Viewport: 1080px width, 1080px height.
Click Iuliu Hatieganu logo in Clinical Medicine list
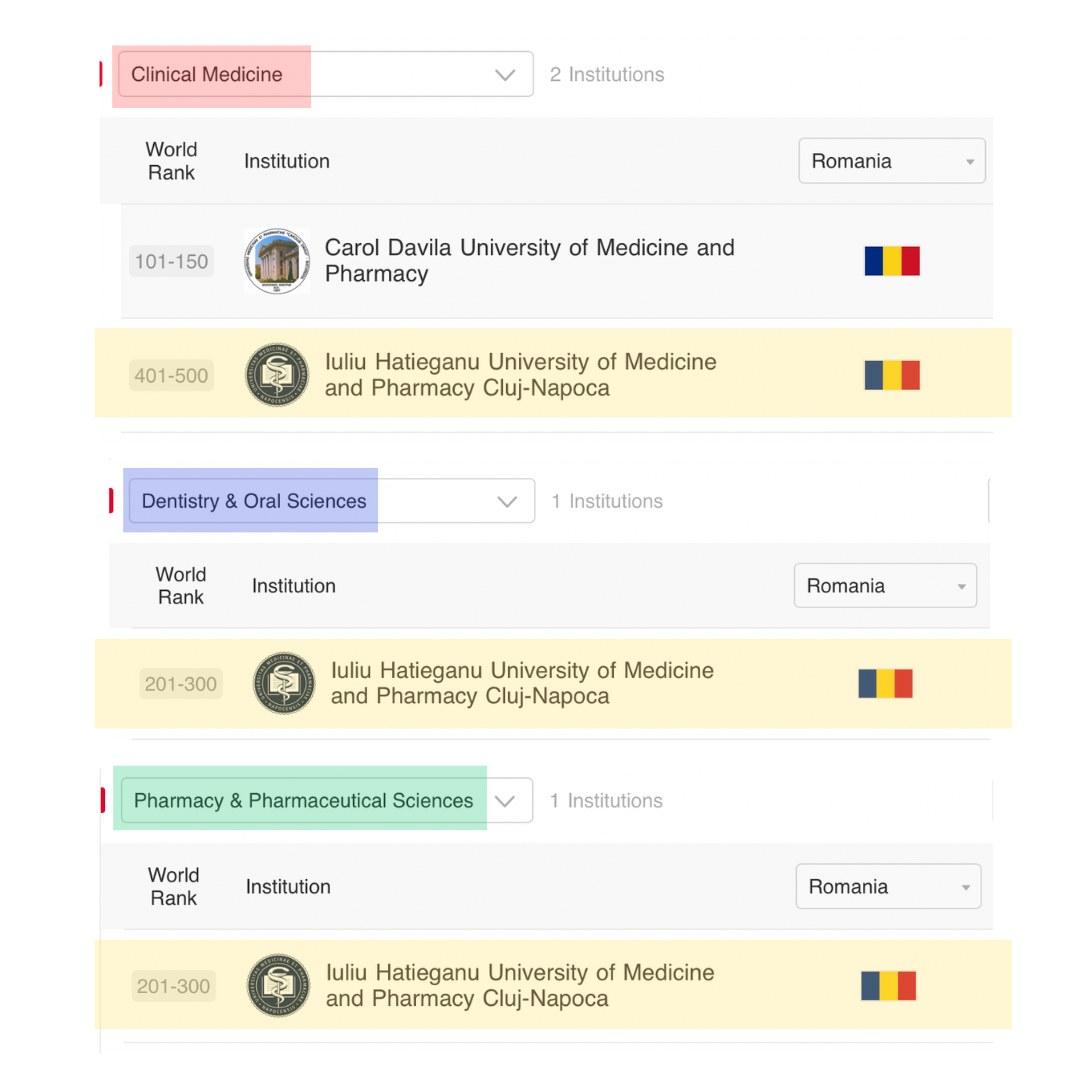click(x=277, y=375)
